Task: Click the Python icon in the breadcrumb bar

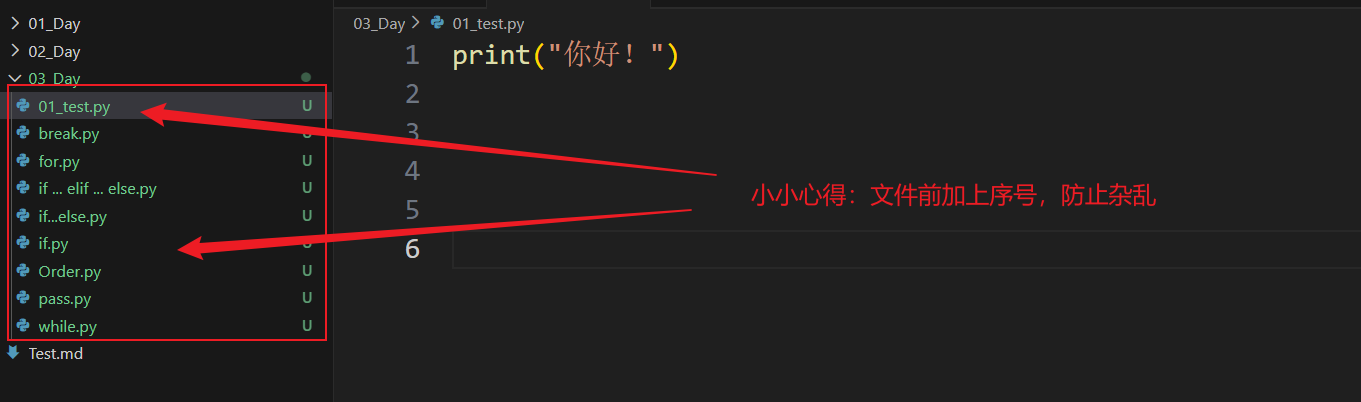Action: tap(437, 23)
